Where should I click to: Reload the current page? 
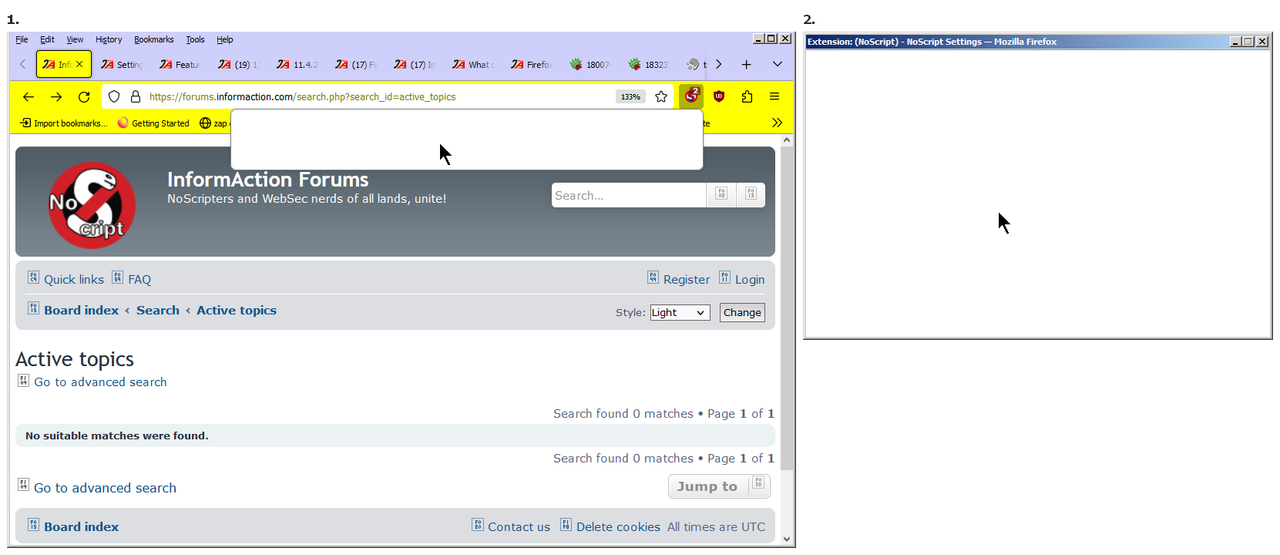click(84, 96)
